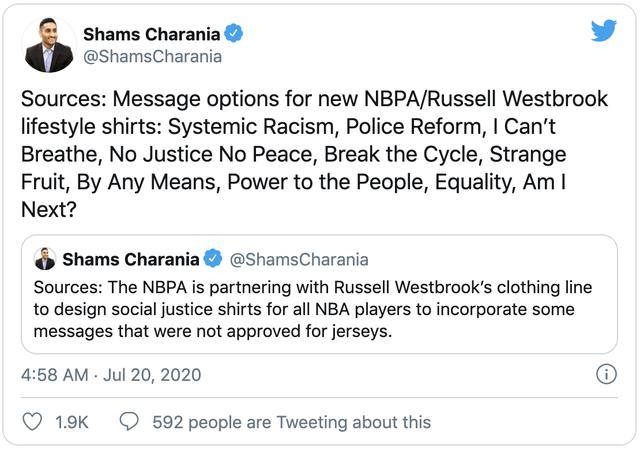Image resolution: width=640 pixels, height=449 pixels.
Task: Click the Twitter bird logo
Action: point(603,30)
